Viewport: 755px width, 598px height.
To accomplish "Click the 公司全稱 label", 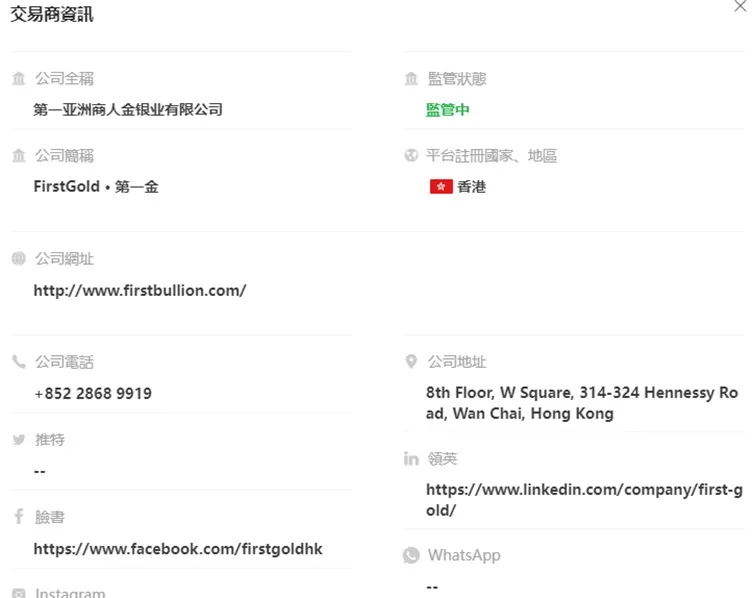I will (x=64, y=78).
